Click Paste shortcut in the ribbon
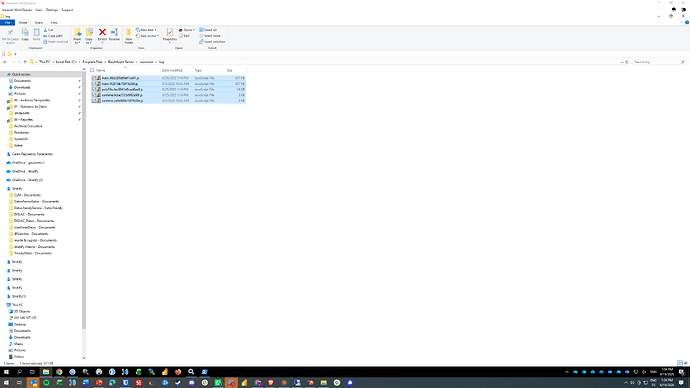 pyautogui.click(x=56, y=42)
